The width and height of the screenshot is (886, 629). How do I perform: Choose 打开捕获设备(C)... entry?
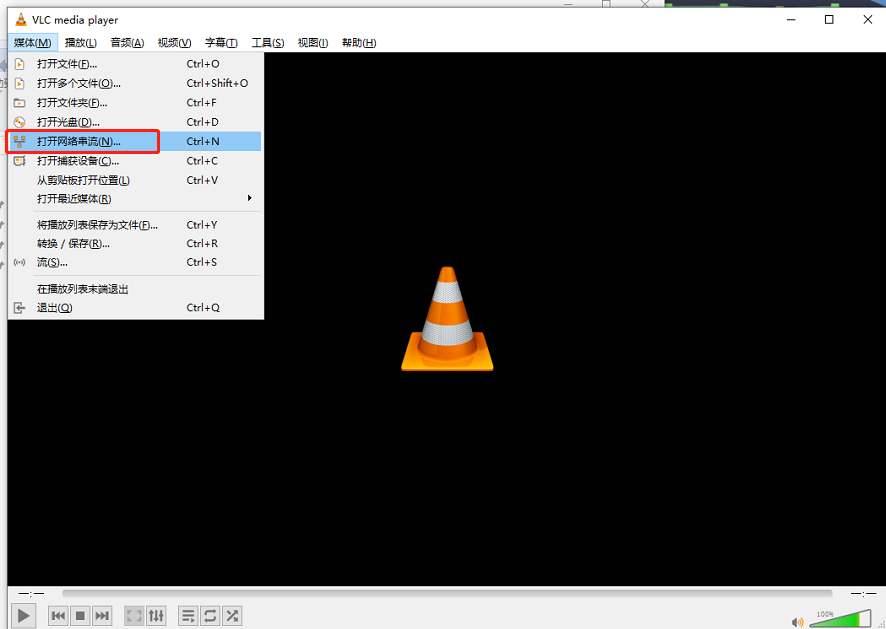[136, 160]
